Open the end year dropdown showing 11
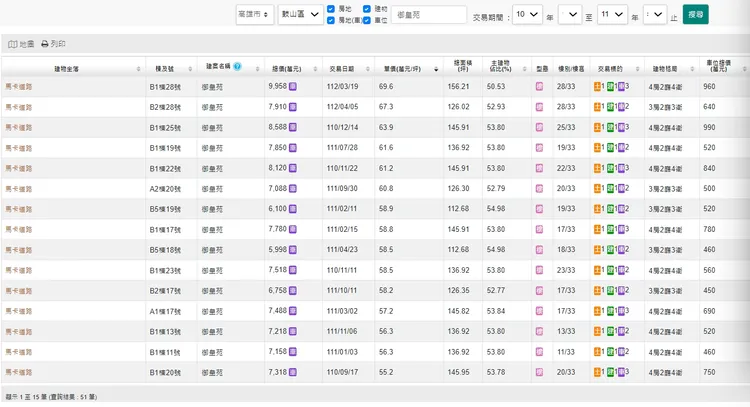 pyautogui.click(x=612, y=15)
